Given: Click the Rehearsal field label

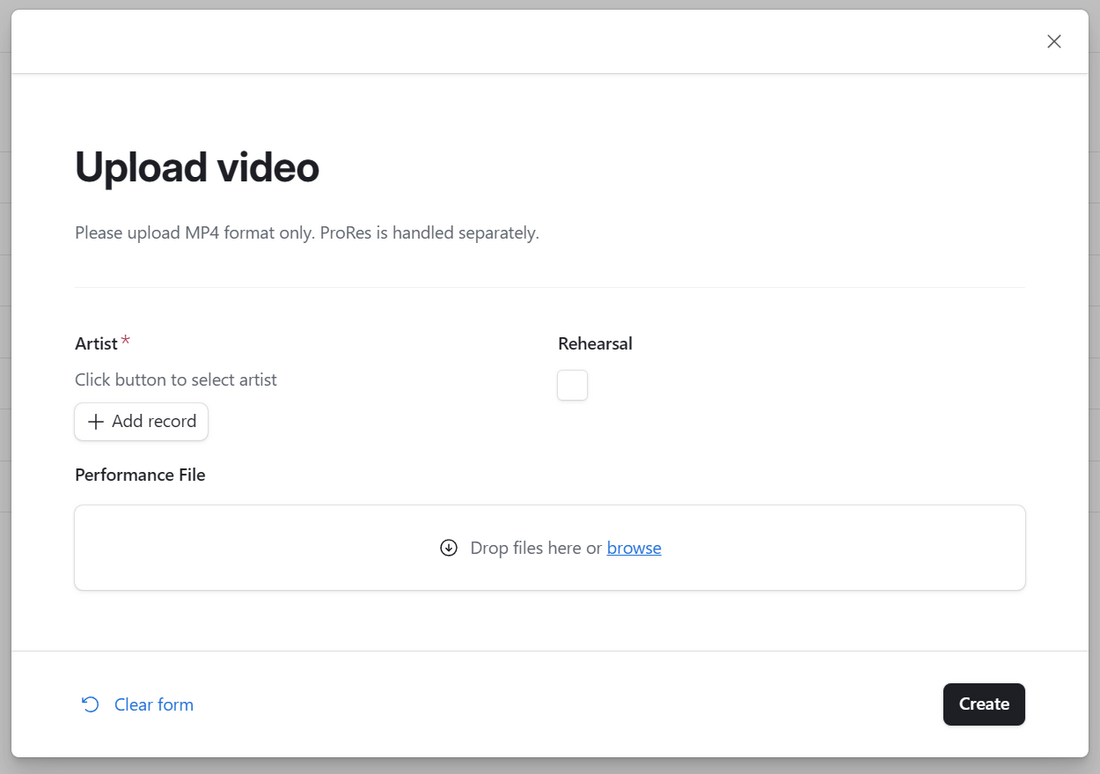Looking at the screenshot, I should (x=595, y=343).
